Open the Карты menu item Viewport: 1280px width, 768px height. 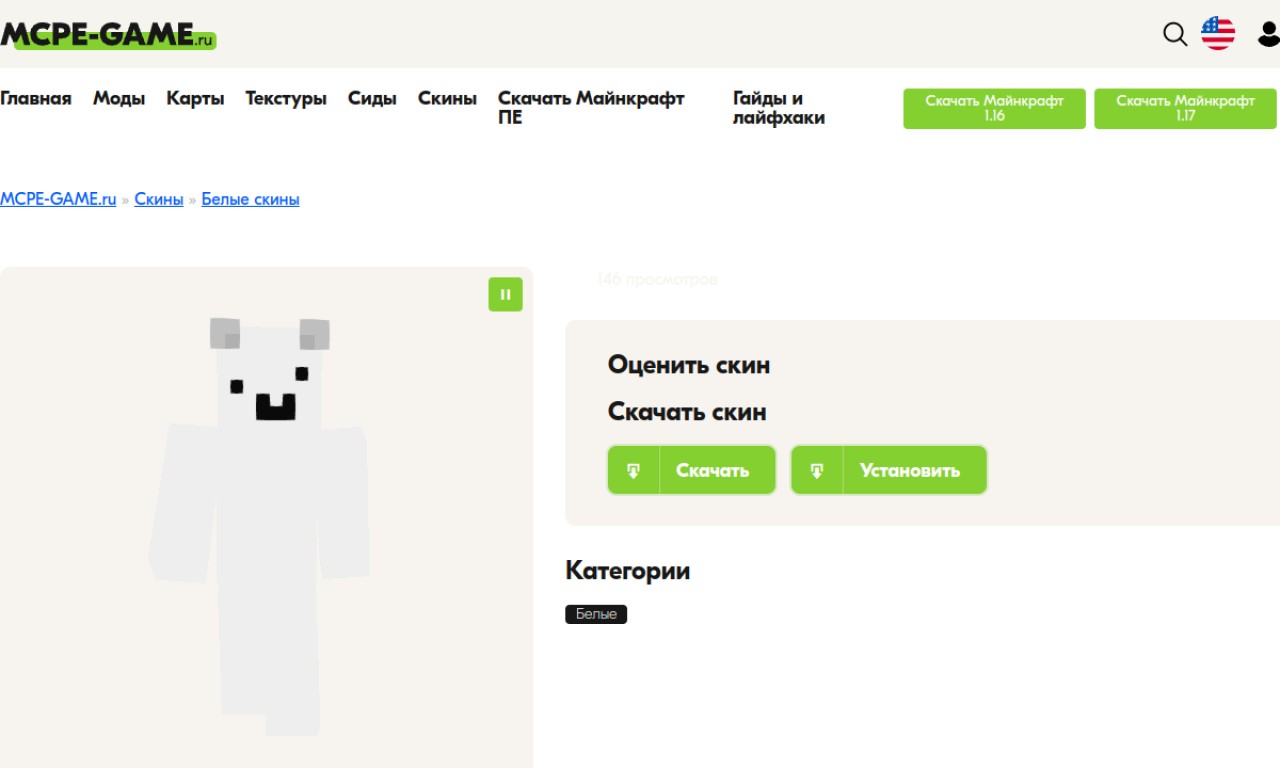195,98
